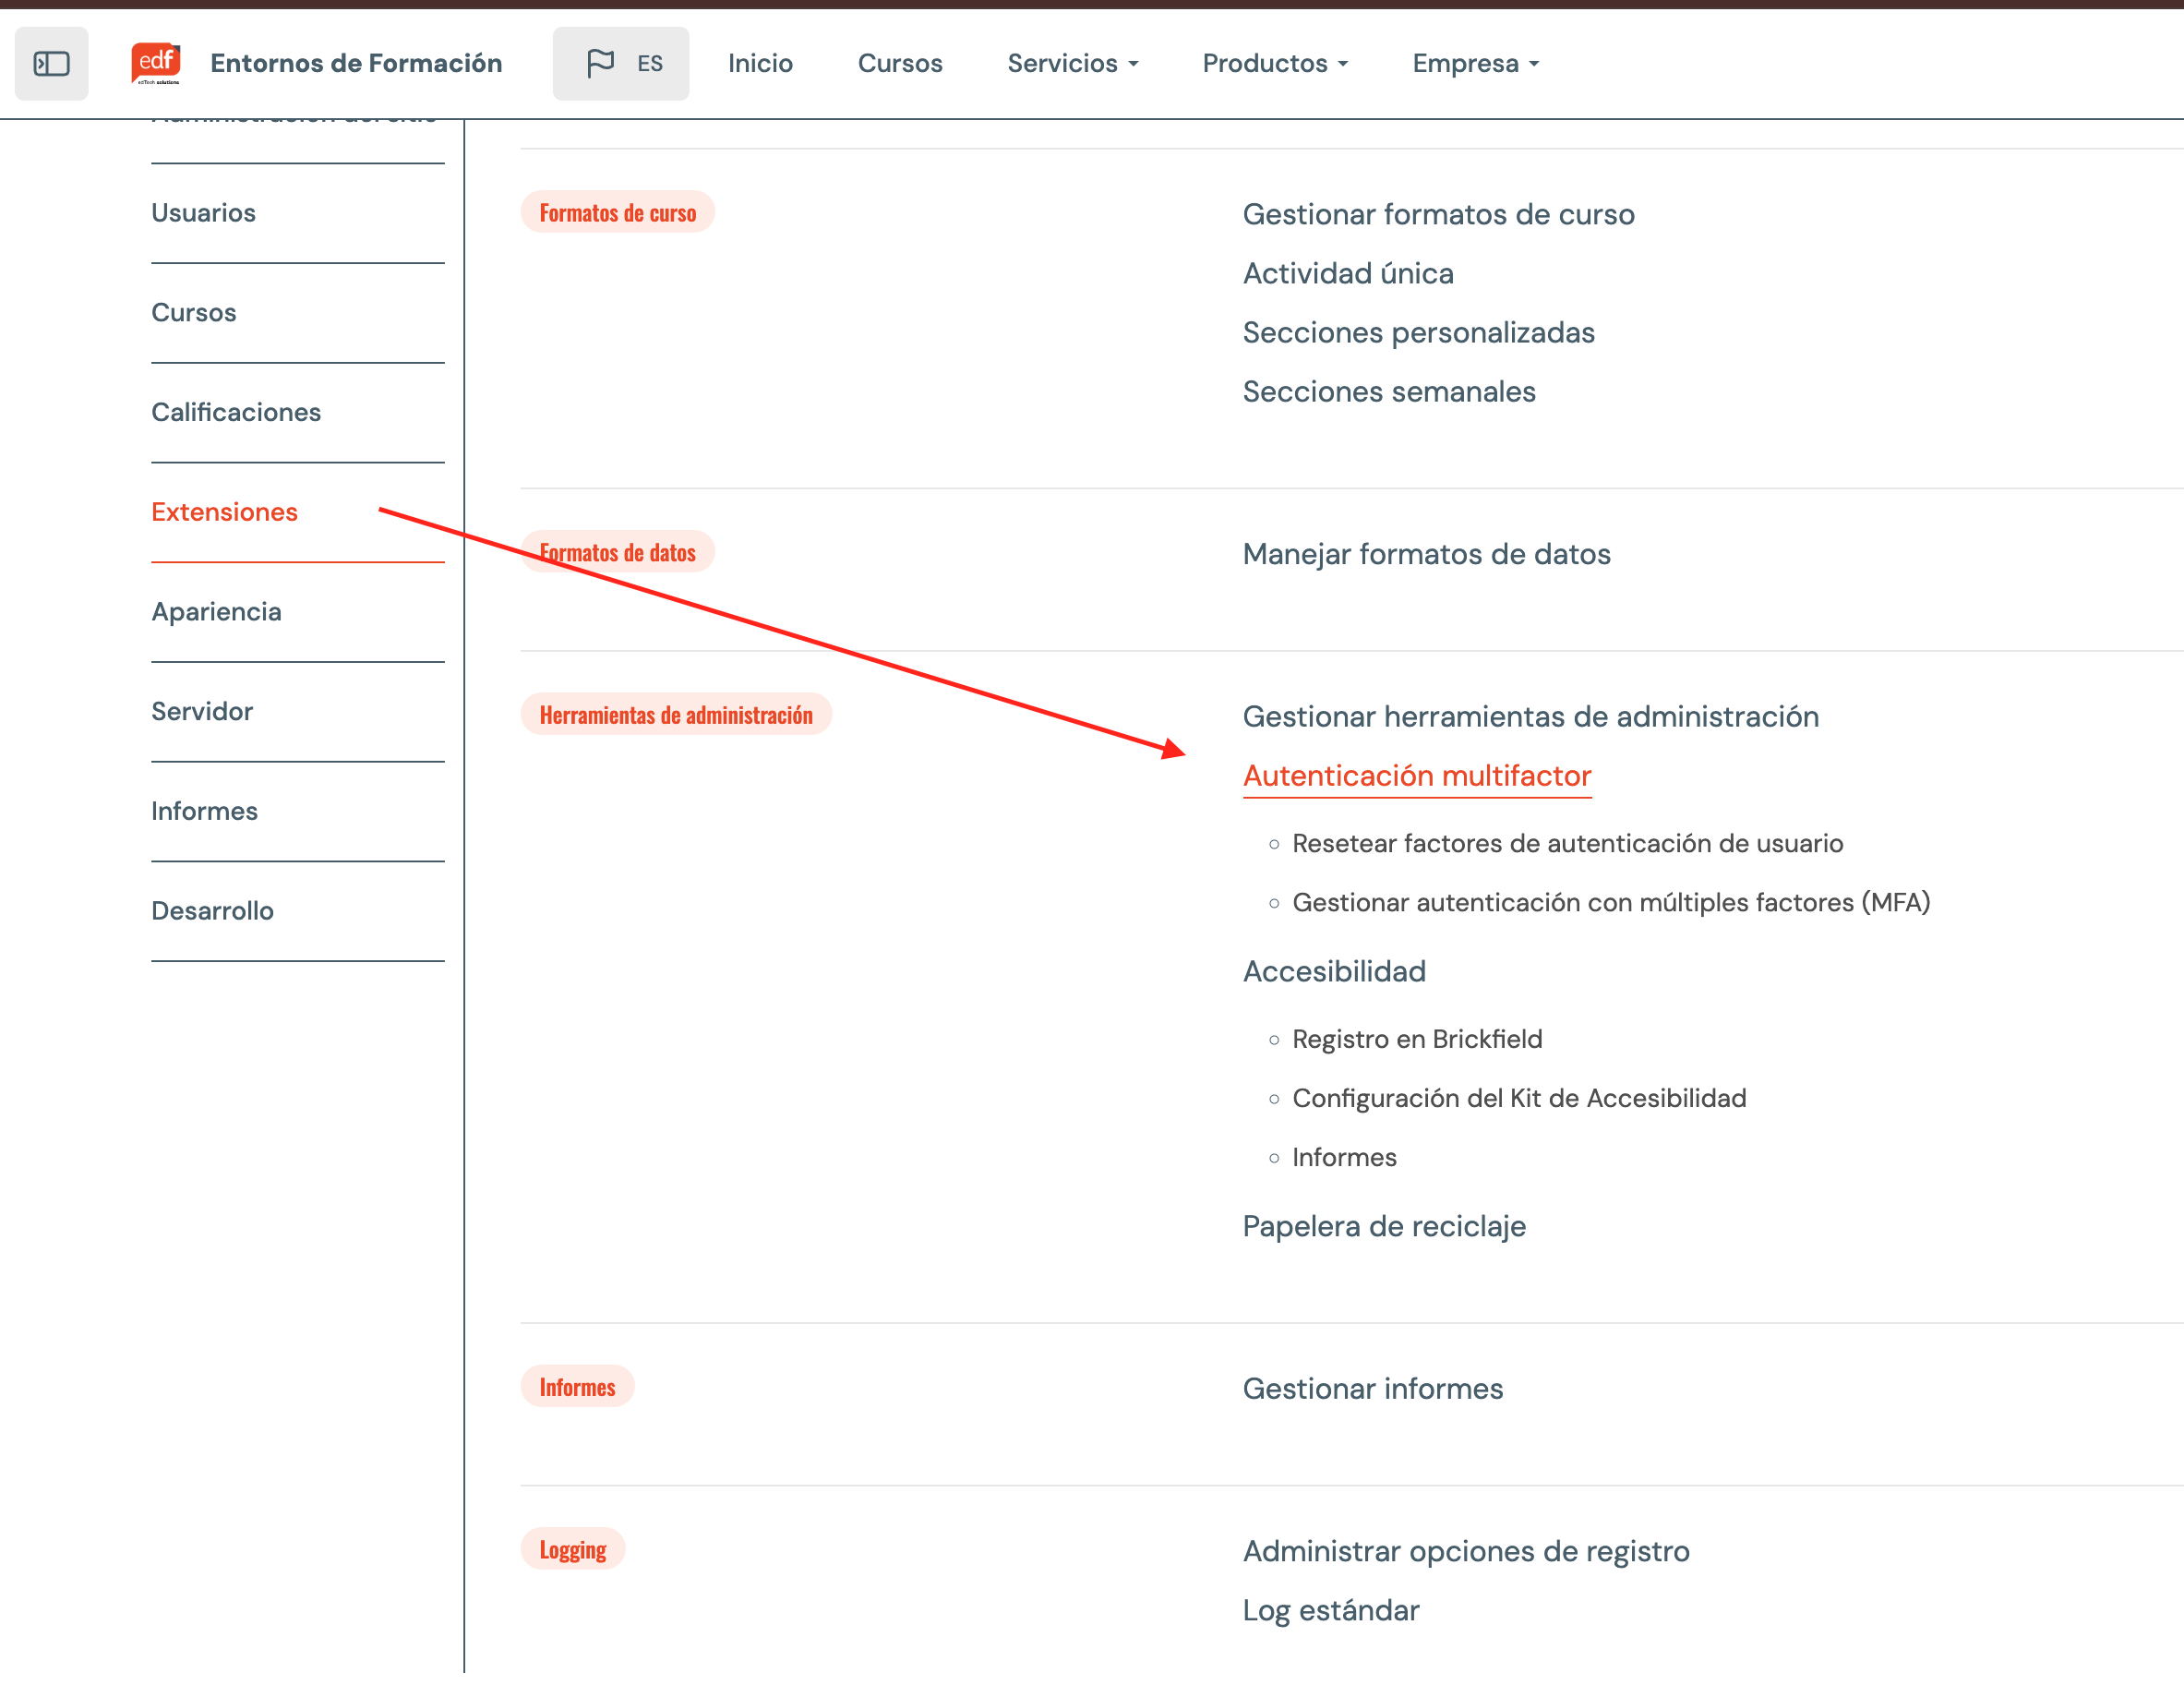The width and height of the screenshot is (2184, 1697).
Task: Open Manejar formatos de datos
Action: pos(1426,554)
